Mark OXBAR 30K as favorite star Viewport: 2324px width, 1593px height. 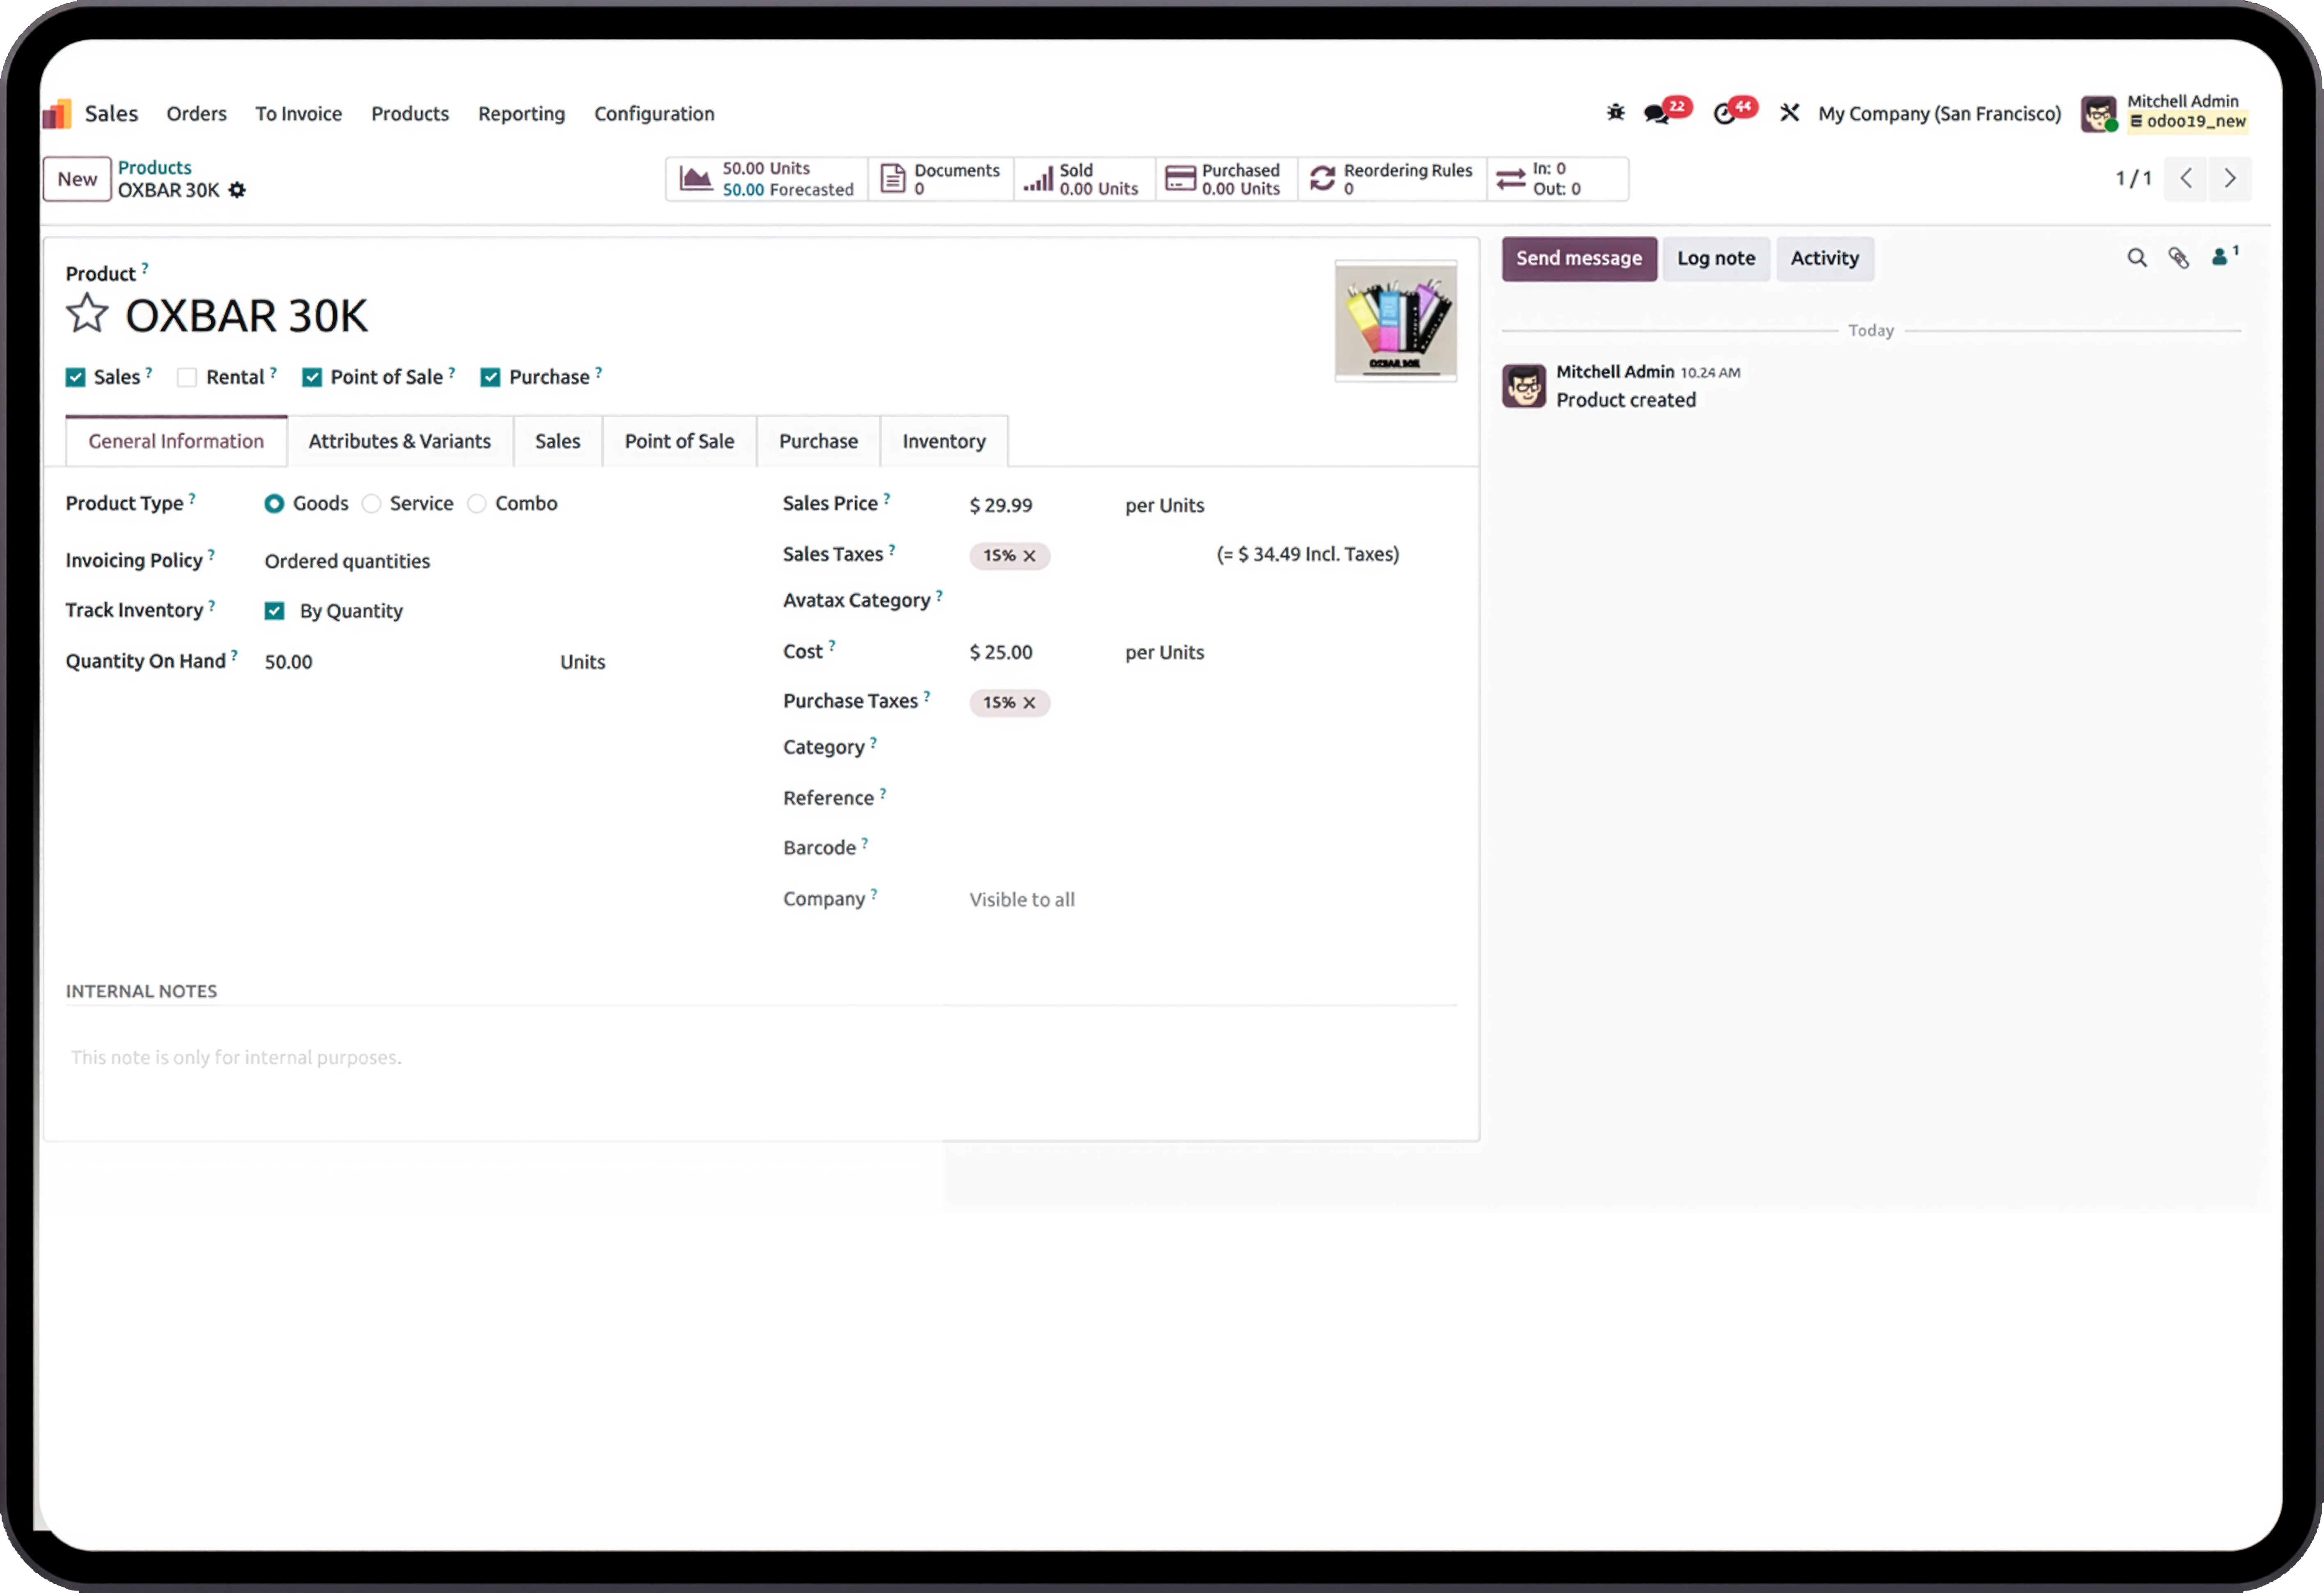tap(87, 314)
